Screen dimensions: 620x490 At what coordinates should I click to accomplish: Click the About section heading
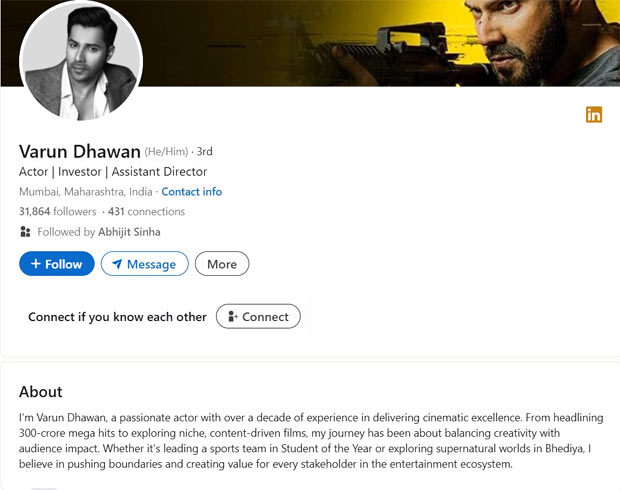point(40,392)
